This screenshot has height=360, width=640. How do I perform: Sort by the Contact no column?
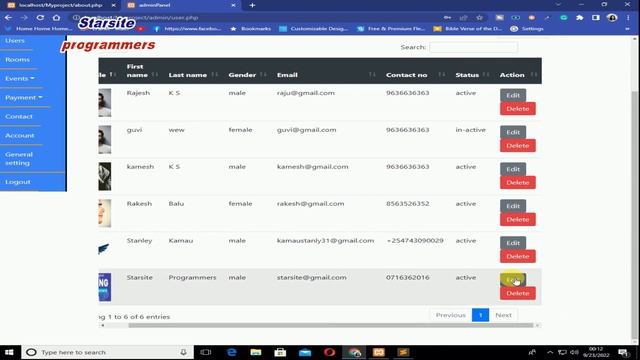(416, 75)
